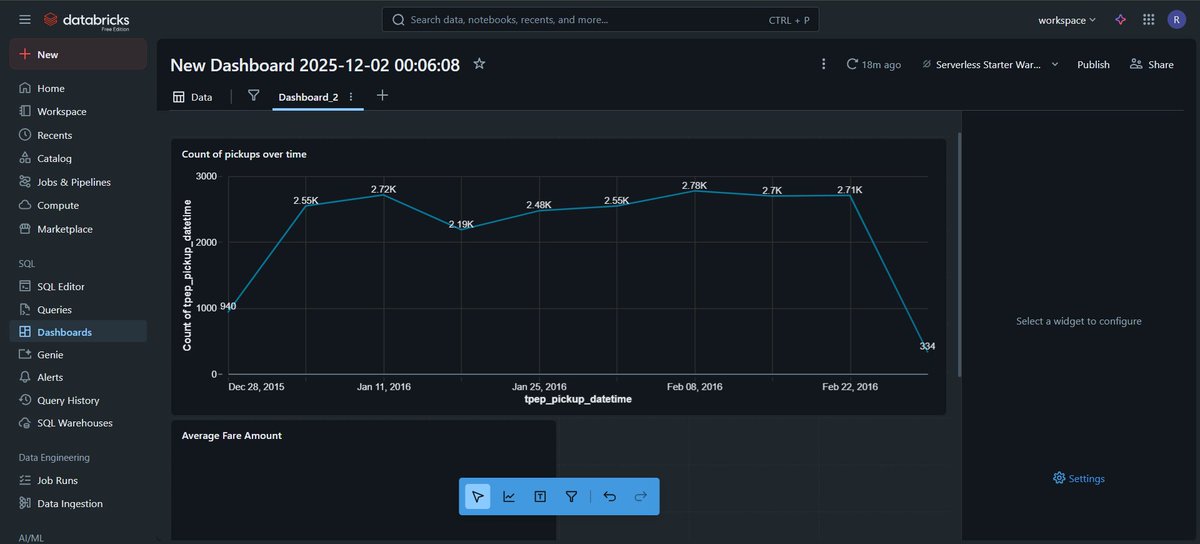Click the dashboard title text
The height and width of the screenshot is (544, 1200).
(x=315, y=65)
